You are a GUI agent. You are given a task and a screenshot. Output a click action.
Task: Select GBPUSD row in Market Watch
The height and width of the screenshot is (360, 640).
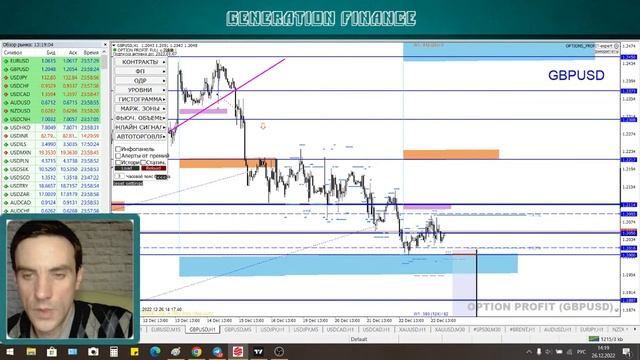[51, 69]
